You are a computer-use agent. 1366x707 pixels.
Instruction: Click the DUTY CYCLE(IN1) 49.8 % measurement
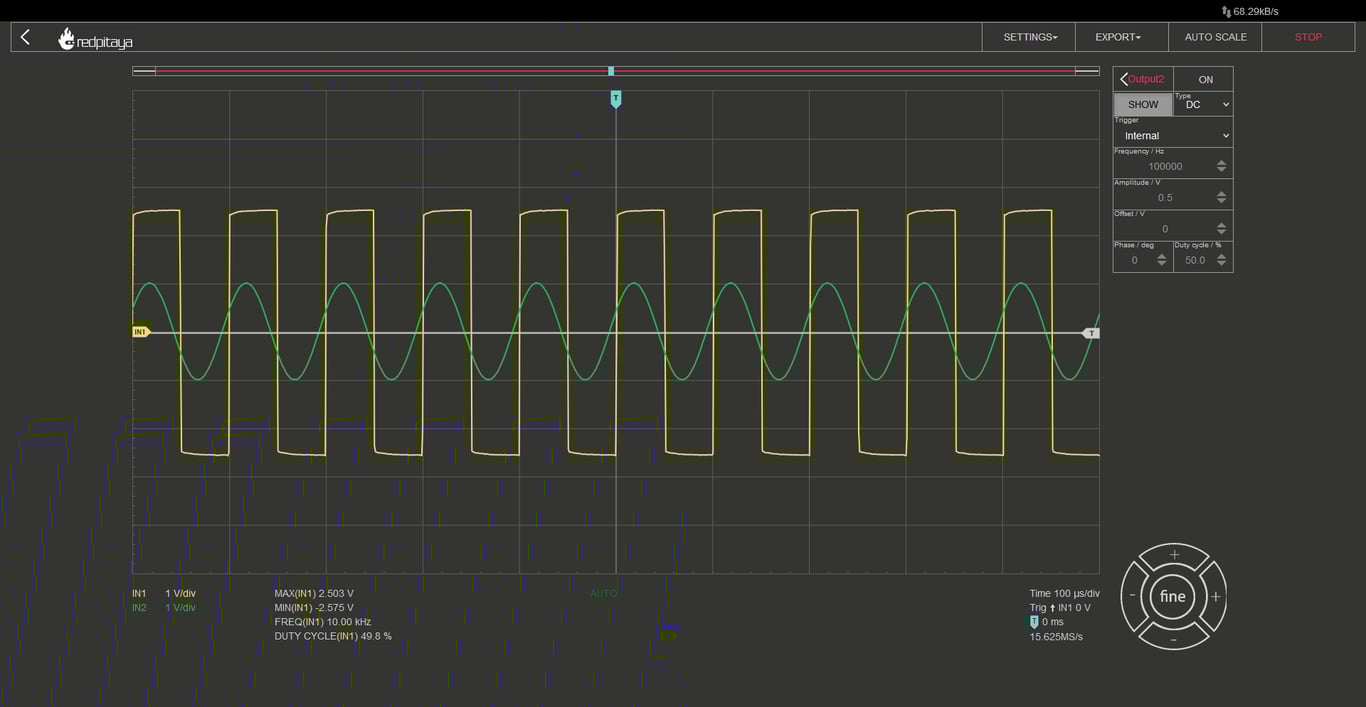333,636
